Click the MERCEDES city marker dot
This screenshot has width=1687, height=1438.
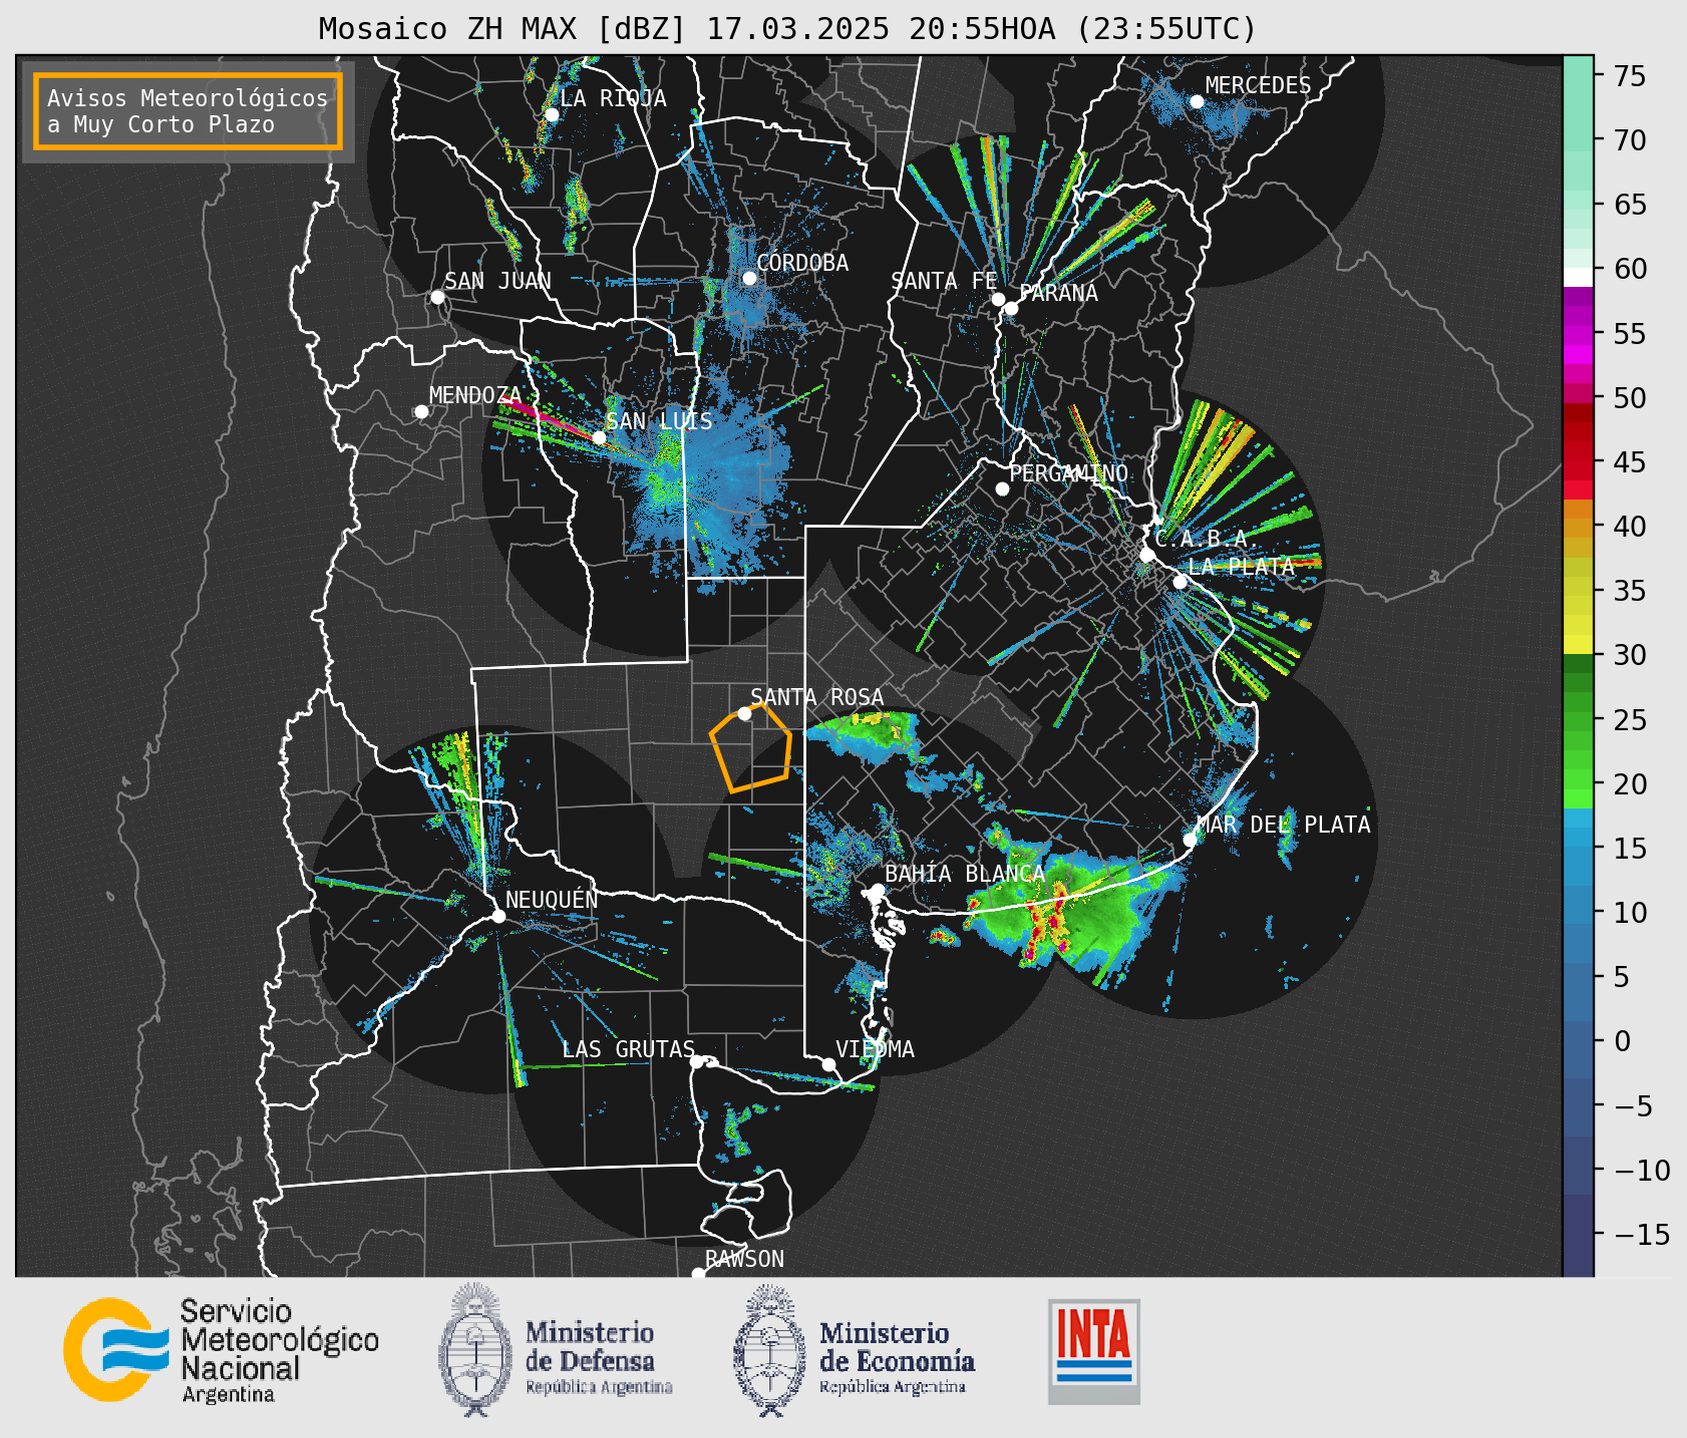(1196, 102)
